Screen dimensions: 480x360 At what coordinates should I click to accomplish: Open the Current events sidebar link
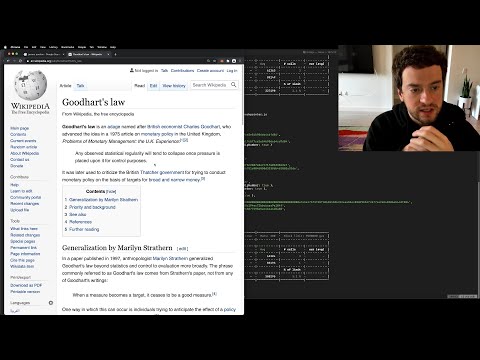[23, 141]
